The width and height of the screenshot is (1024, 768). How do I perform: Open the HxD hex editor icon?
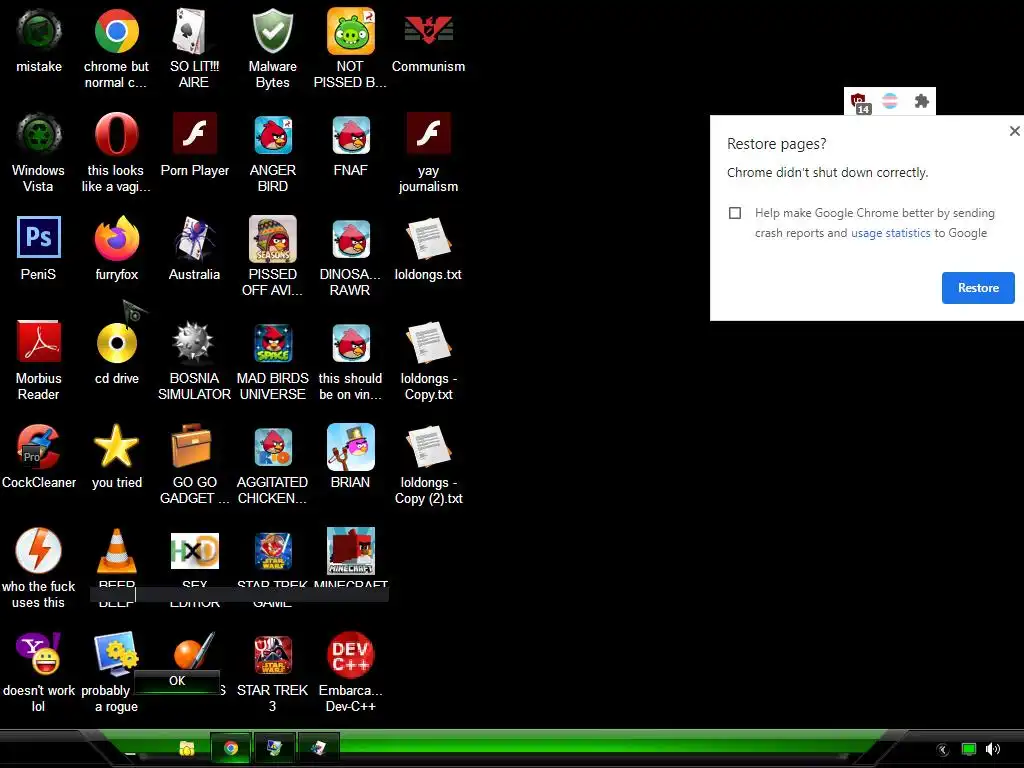[194, 551]
